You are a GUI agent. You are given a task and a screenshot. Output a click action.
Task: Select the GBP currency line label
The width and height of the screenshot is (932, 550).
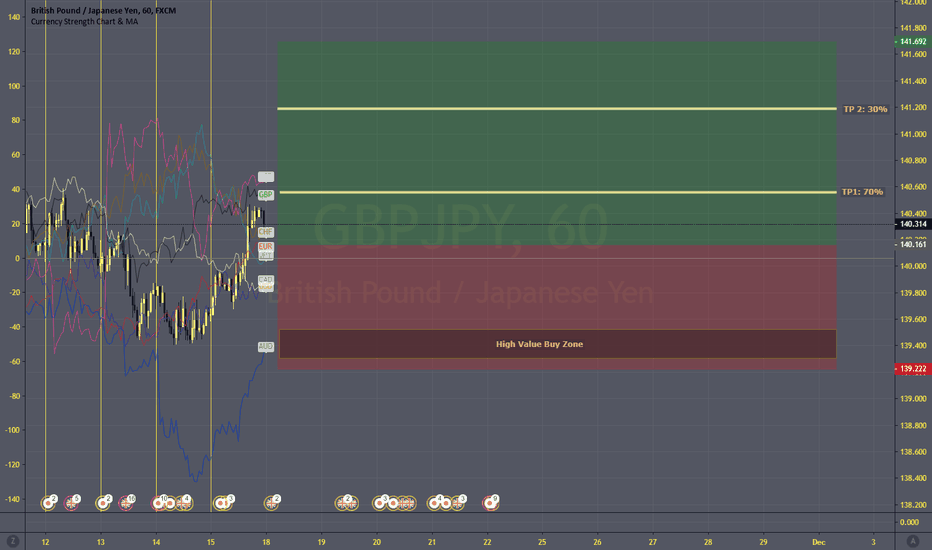pyautogui.click(x=266, y=194)
